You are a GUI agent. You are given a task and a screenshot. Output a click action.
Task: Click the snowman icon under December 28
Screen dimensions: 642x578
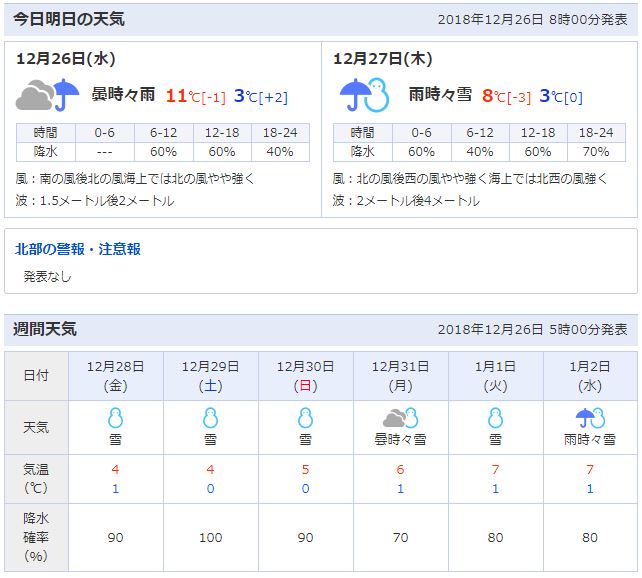pyautogui.click(x=115, y=418)
